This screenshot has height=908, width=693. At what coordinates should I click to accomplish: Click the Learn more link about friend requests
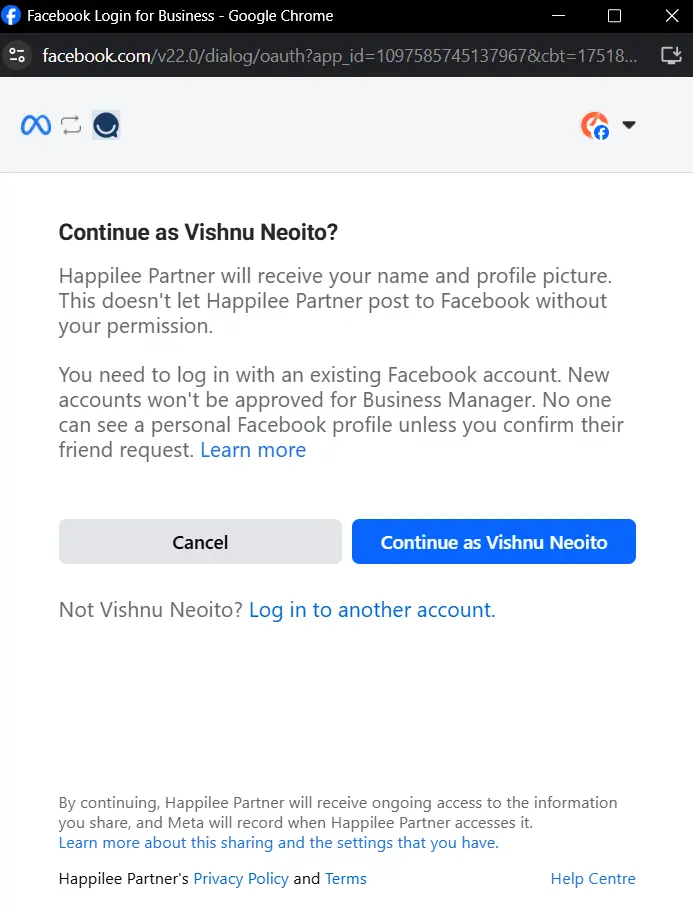[x=252, y=450]
